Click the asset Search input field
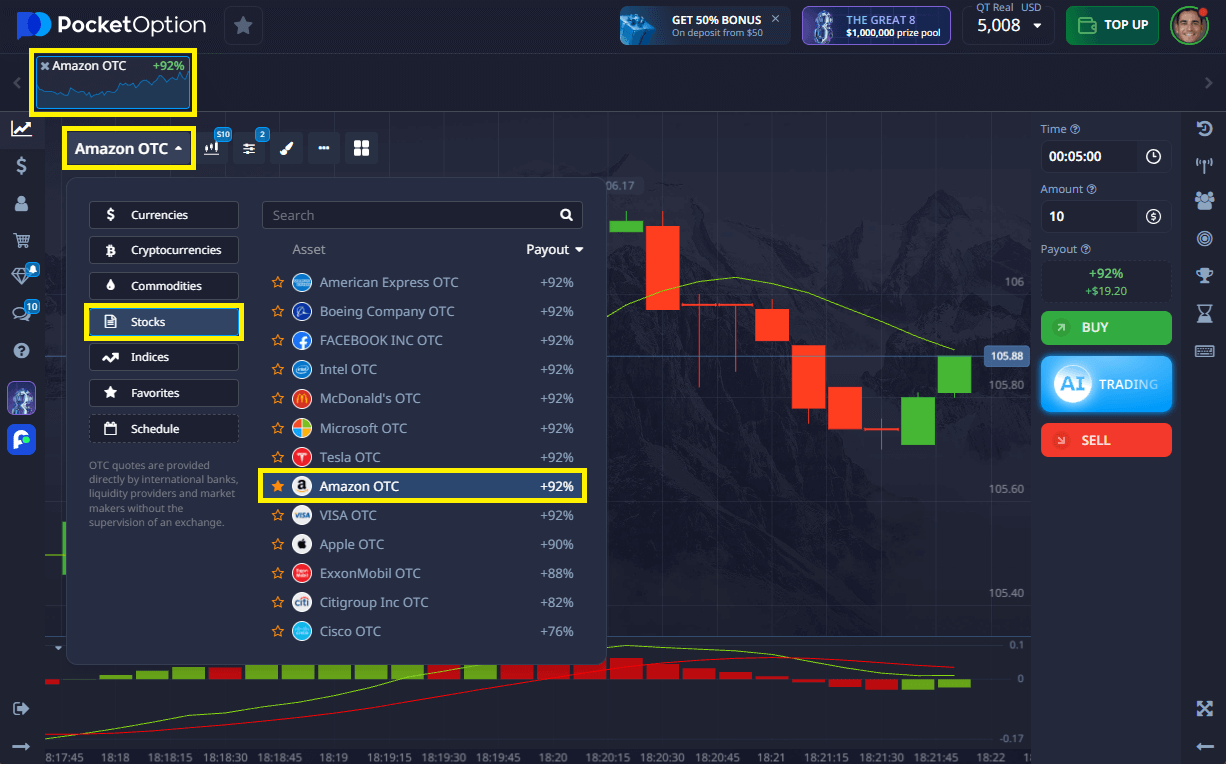The image size is (1226, 764). tap(412, 215)
